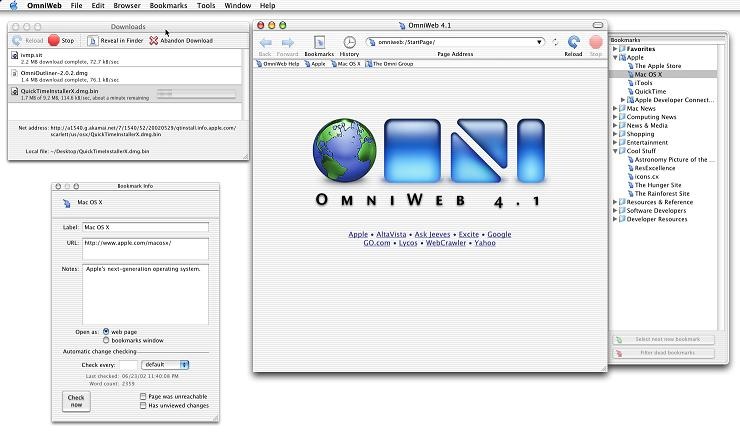Viewport: 740px width, 445px height.
Task: Select ivmp.sit file icon in Downloads
Action: pyautogui.click(x=14, y=56)
